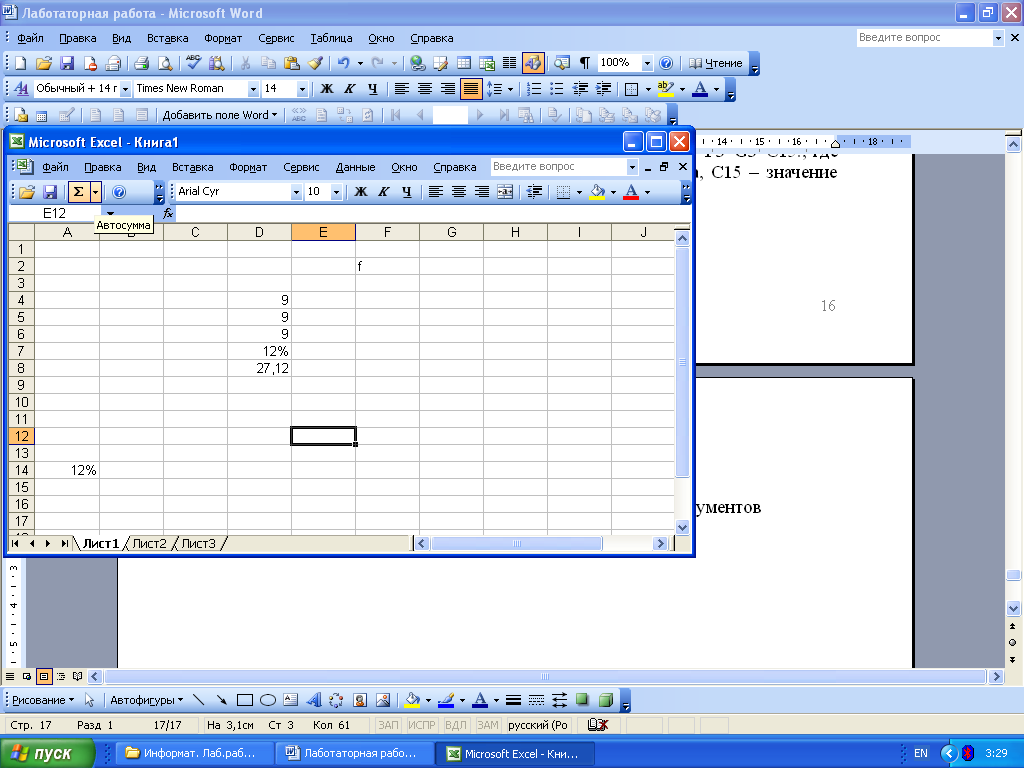1024x768 pixels.
Task: Center align in the Excel toolbar
Action: tap(458, 191)
